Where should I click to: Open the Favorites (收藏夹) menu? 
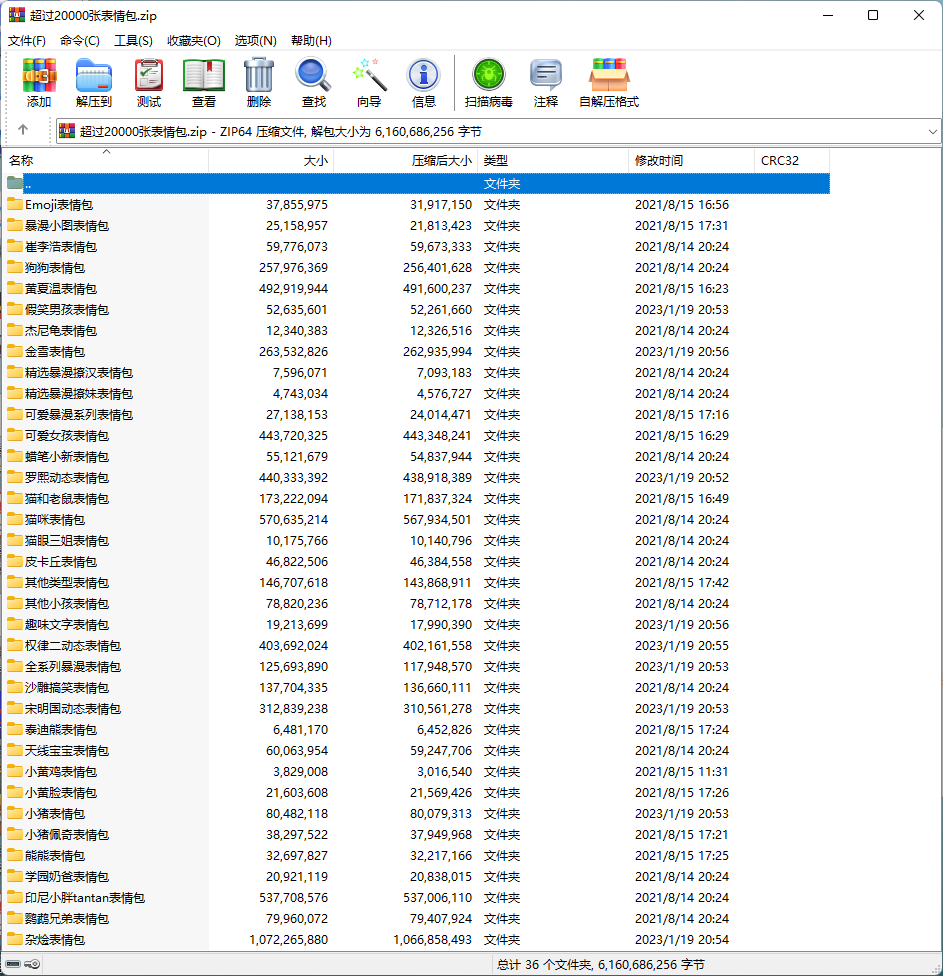point(193,41)
